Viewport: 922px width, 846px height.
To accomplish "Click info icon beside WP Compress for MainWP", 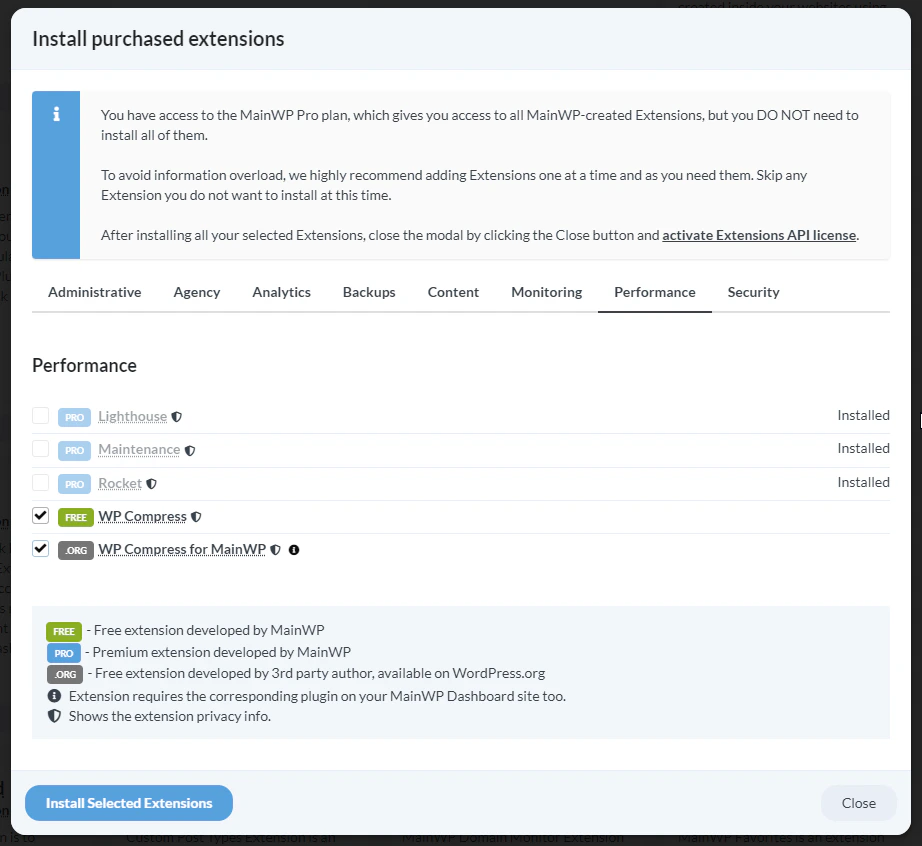I will 294,550.
